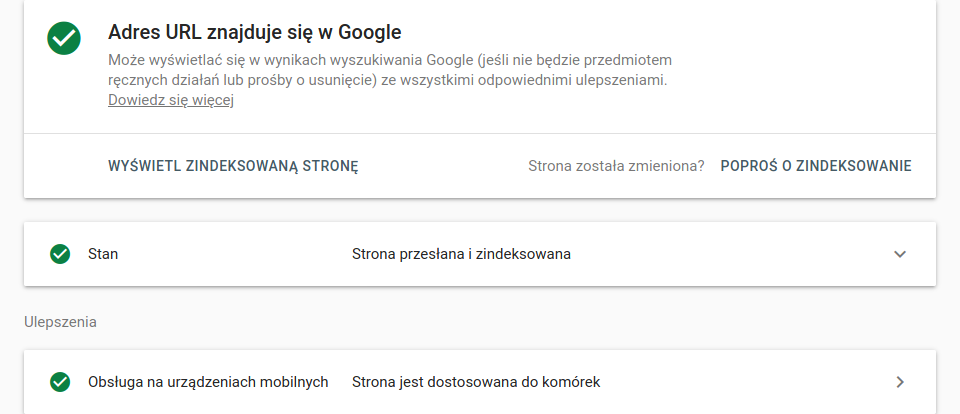Viewport: 960px width, 414px height.
Task: Click the green checkmark icon next to Stan
Action: click(60, 254)
